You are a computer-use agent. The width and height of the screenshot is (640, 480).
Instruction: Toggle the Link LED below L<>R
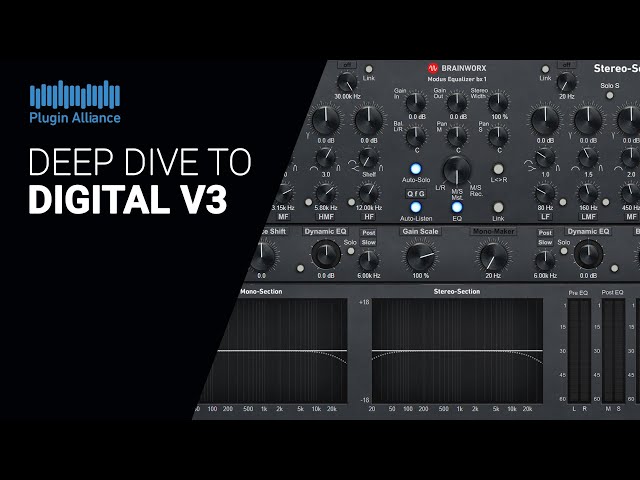[498, 207]
